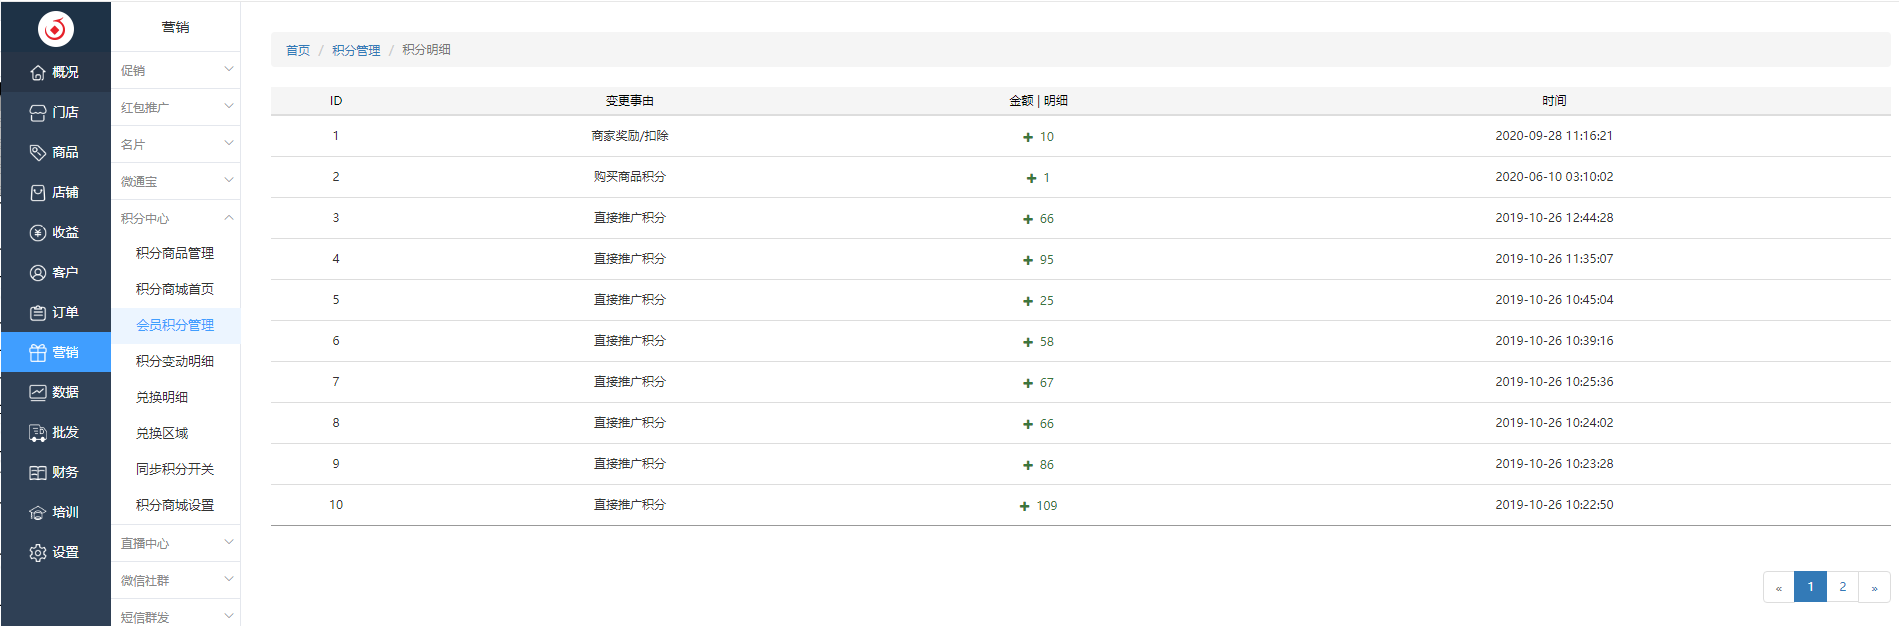Go to the 积分管理 breadcrumb link
The image size is (1899, 626).
click(x=356, y=50)
